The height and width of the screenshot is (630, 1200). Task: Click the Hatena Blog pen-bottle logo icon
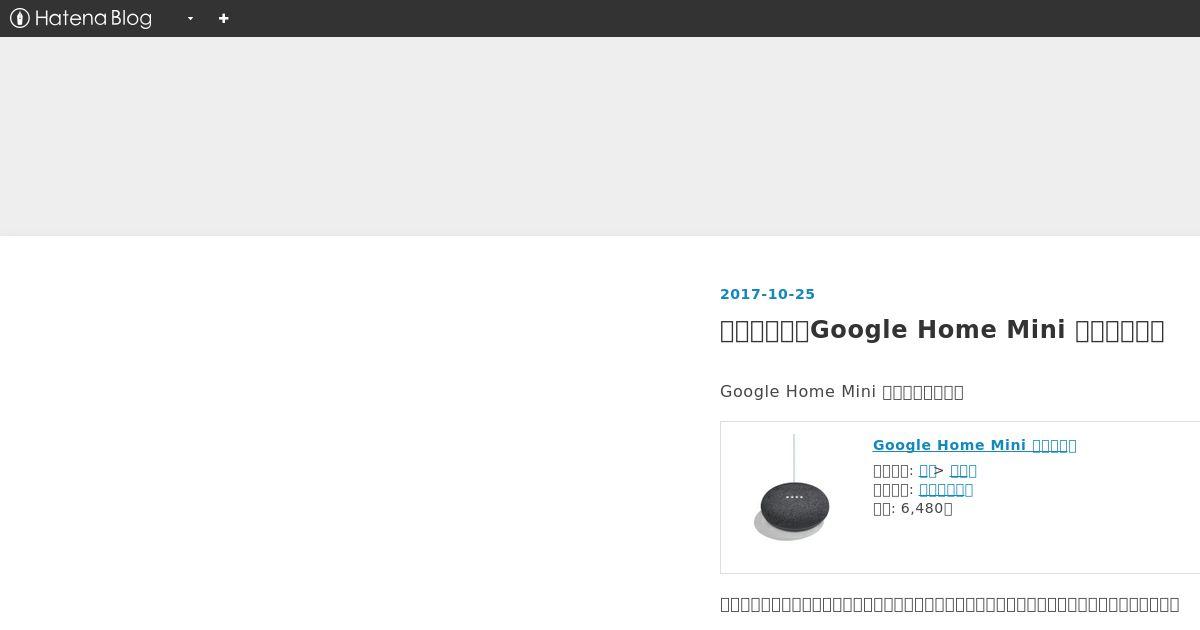pos(20,18)
